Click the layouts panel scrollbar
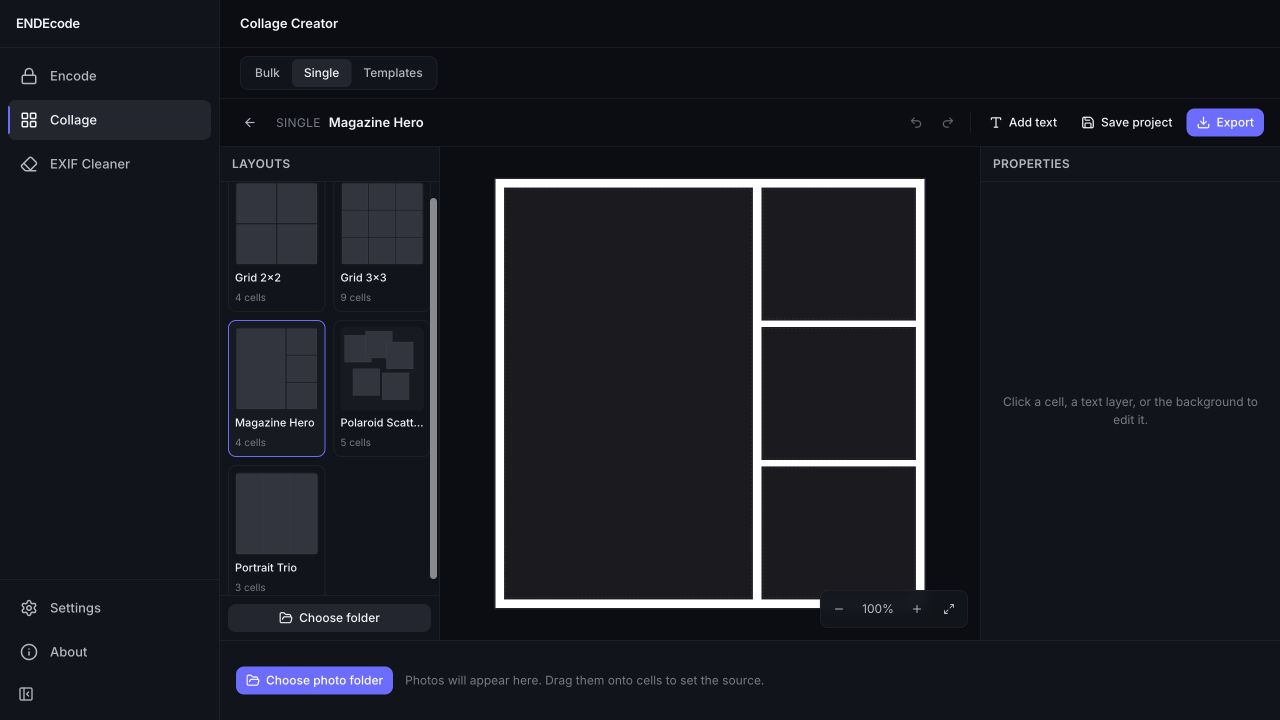Viewport: 1280px width, 720px height. pos(433,388)
